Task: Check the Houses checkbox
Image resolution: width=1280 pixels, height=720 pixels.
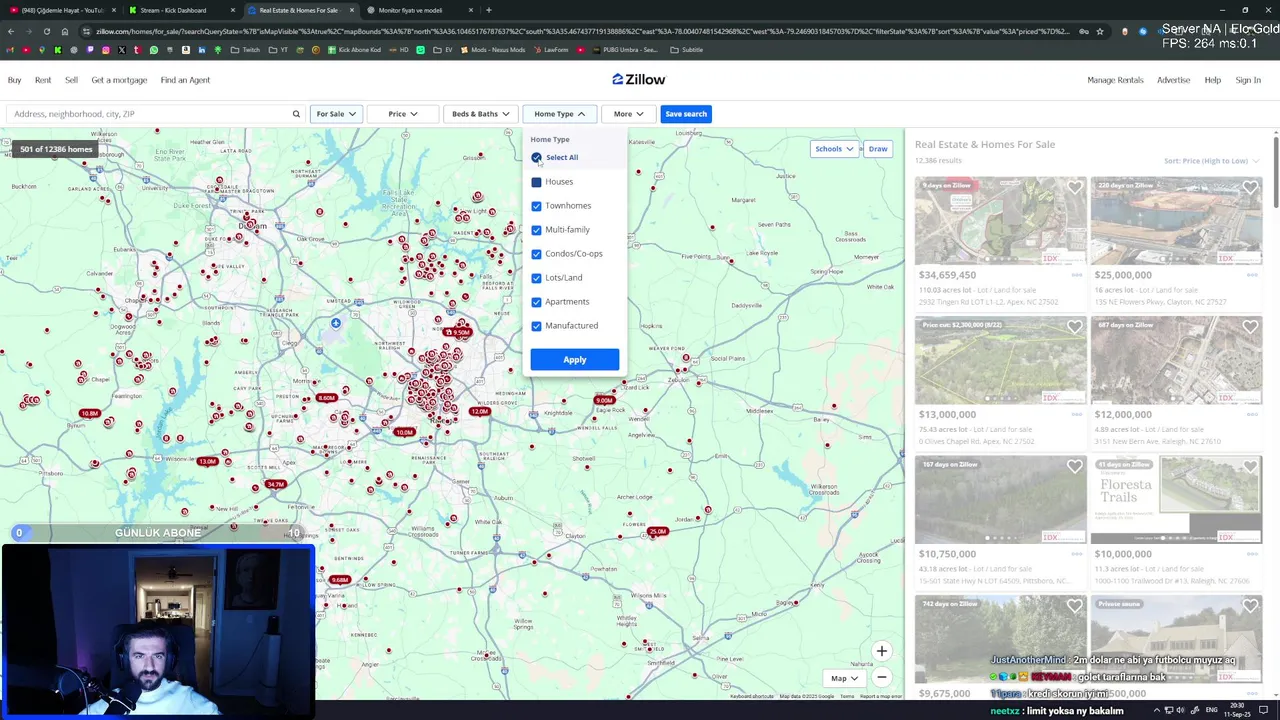Action: click(x=537, y=182)
